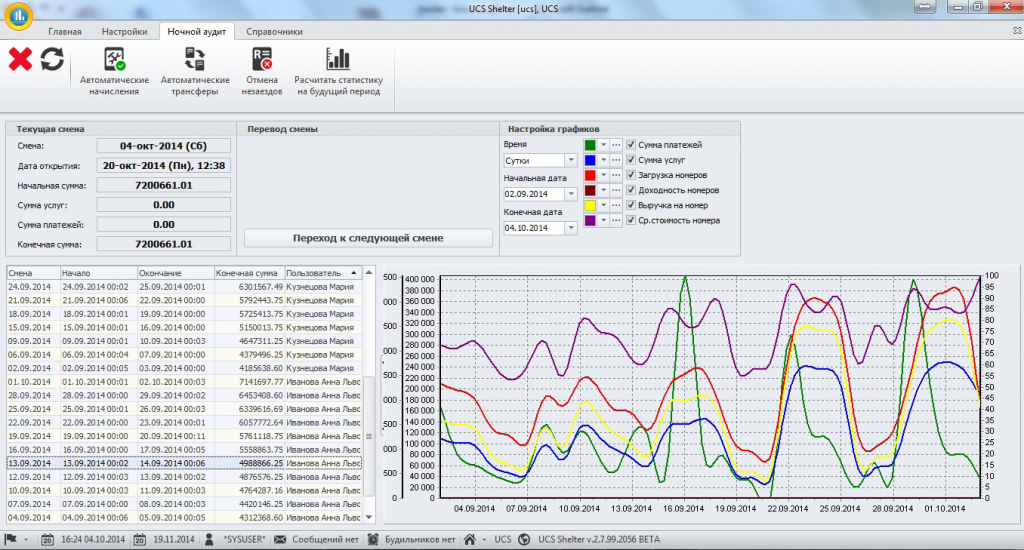Image resolution: width=1024 pixels, height=550 pixels.
Task: Click the red X cancel icon
Action: 20,59
